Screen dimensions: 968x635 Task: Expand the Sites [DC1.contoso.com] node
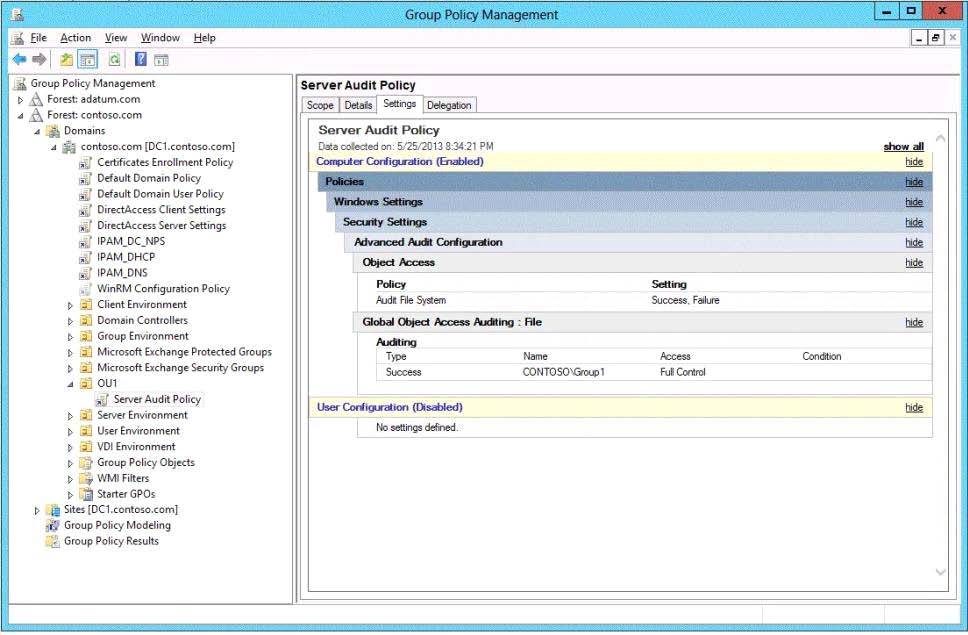[38, 510]
